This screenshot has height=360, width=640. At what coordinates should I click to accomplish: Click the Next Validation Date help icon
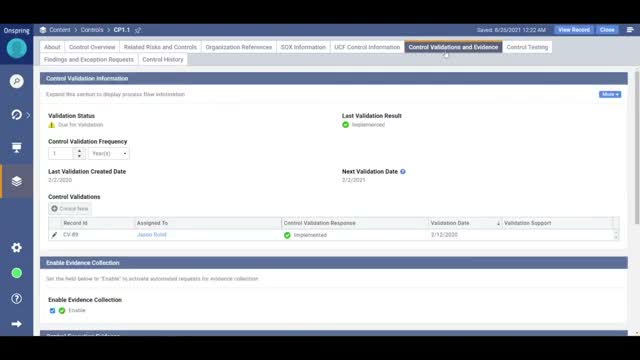pyautogui.click(x=403, y=171)
